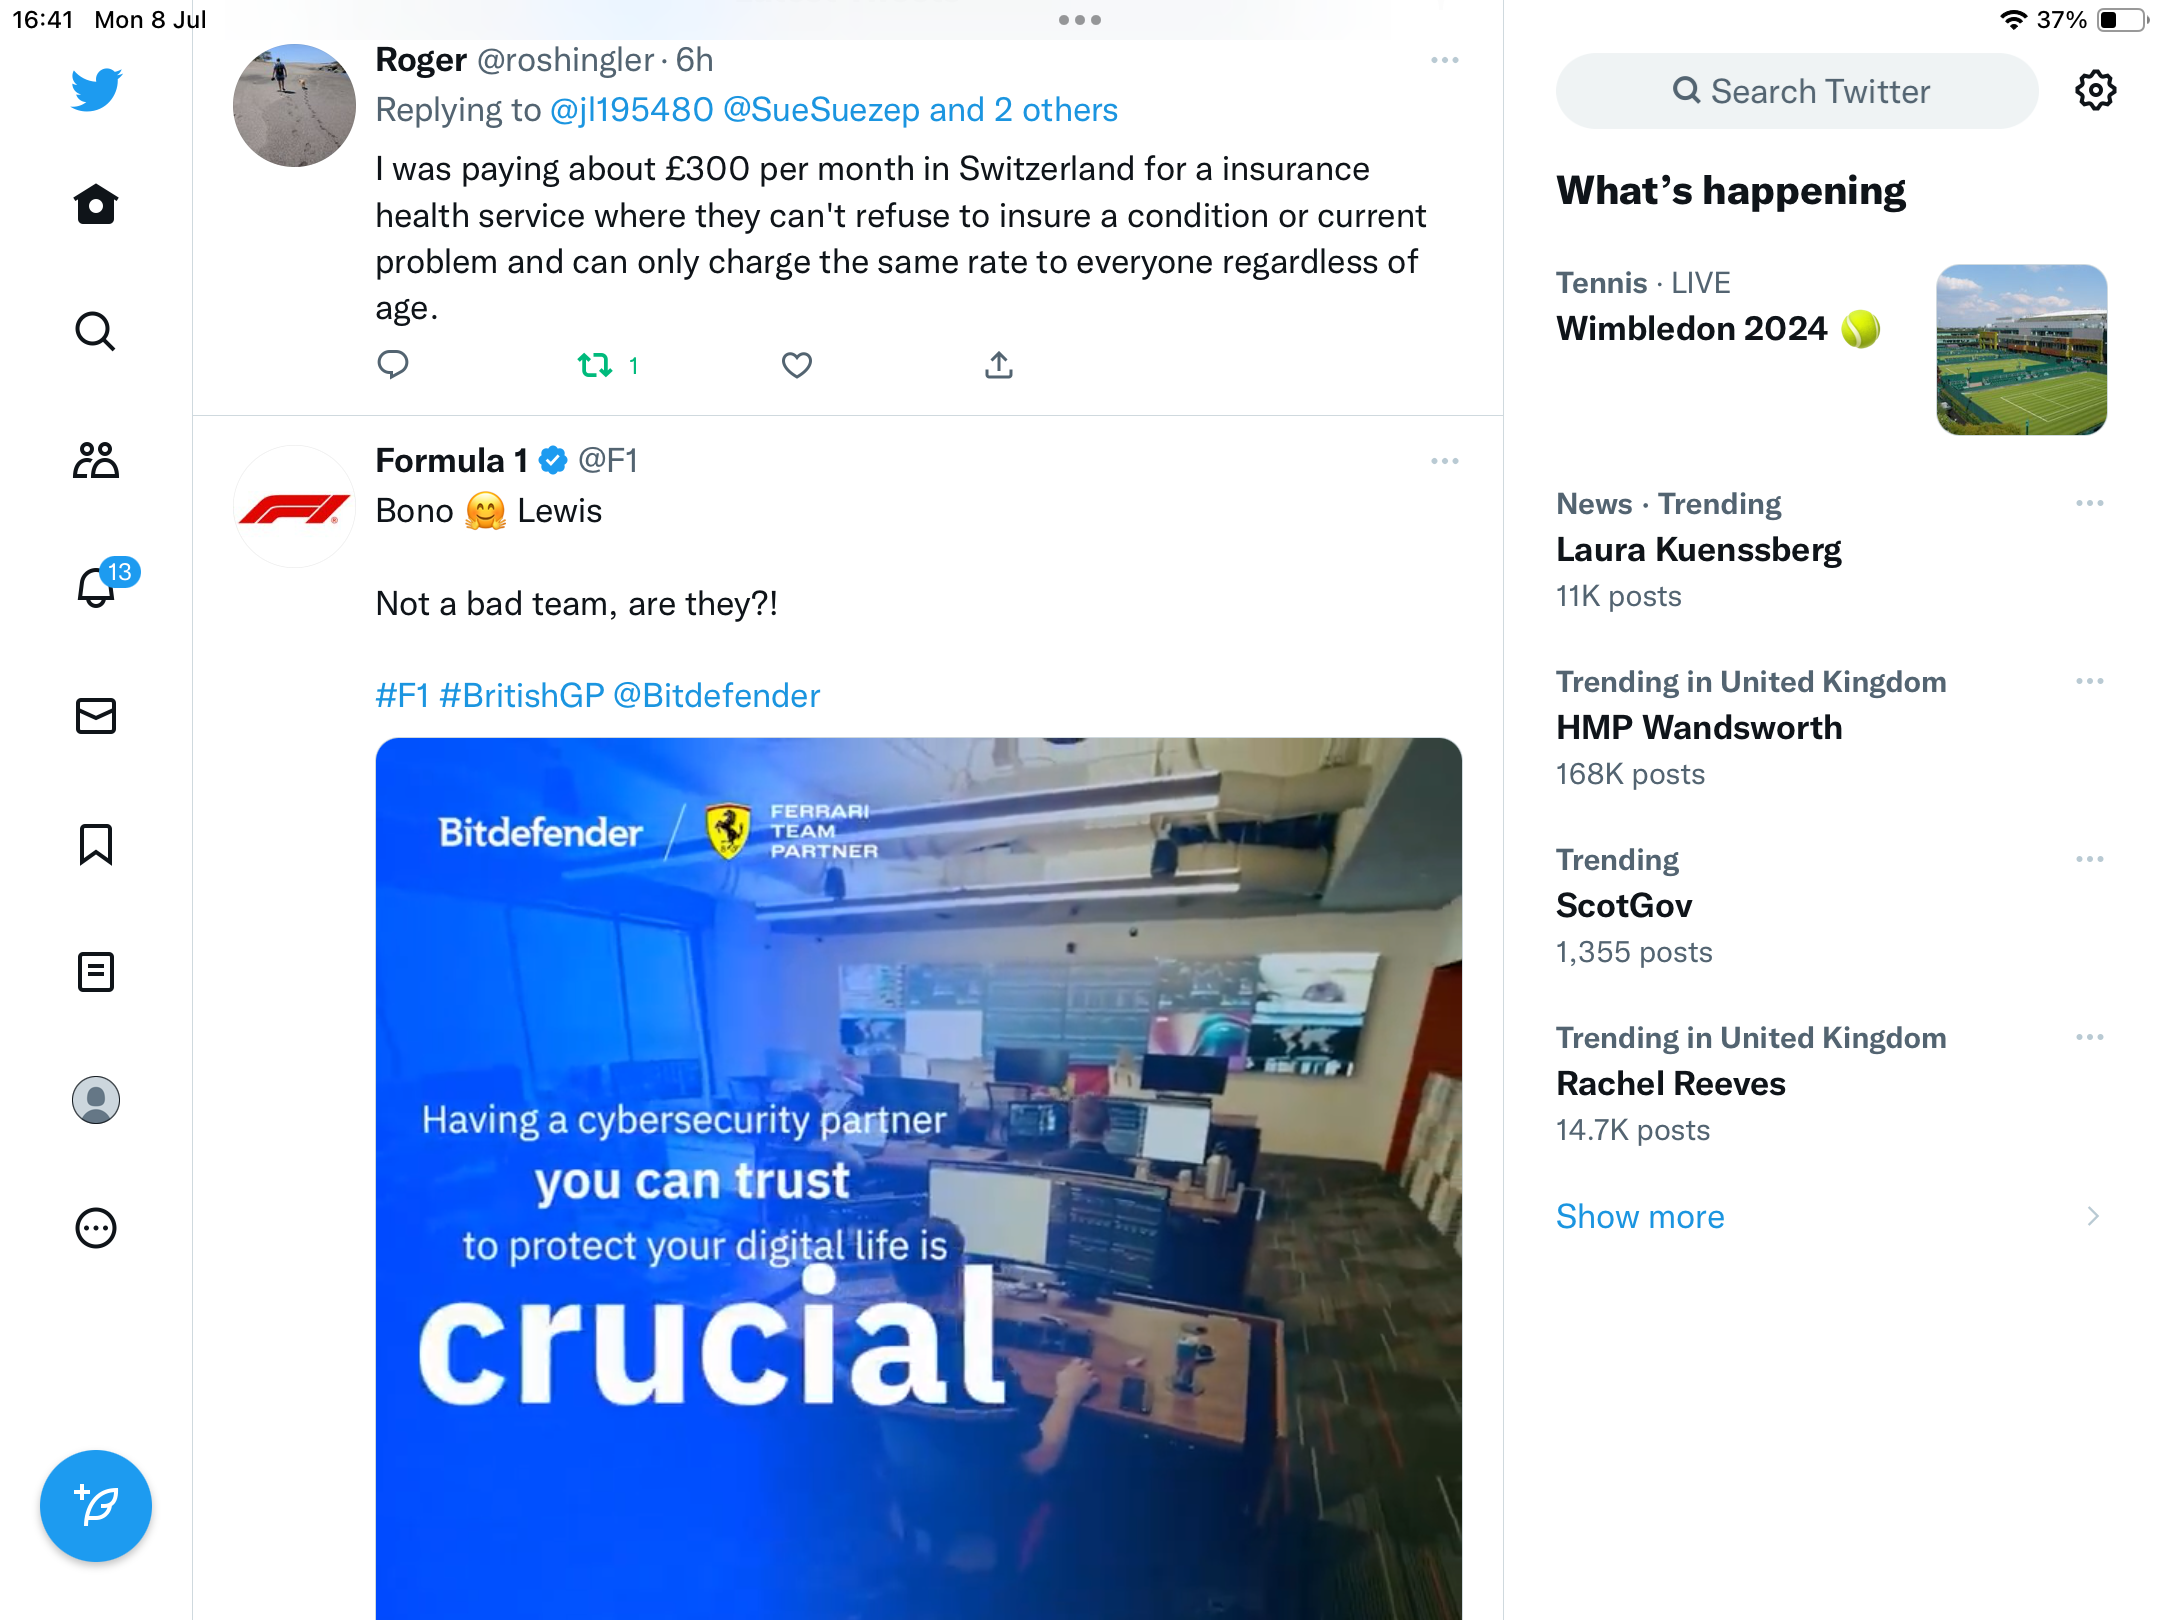Tap the compose new tweet button
This screenshot has width=2160, height=1620.
pyautogui.click(x=96, y=1506)
